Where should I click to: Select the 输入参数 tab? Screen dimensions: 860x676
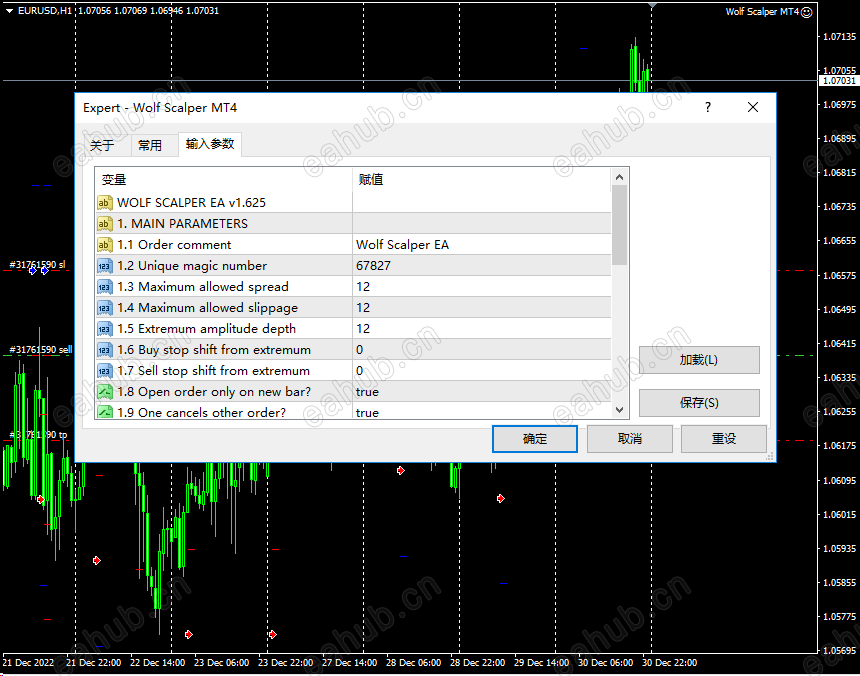coord(210,144)
